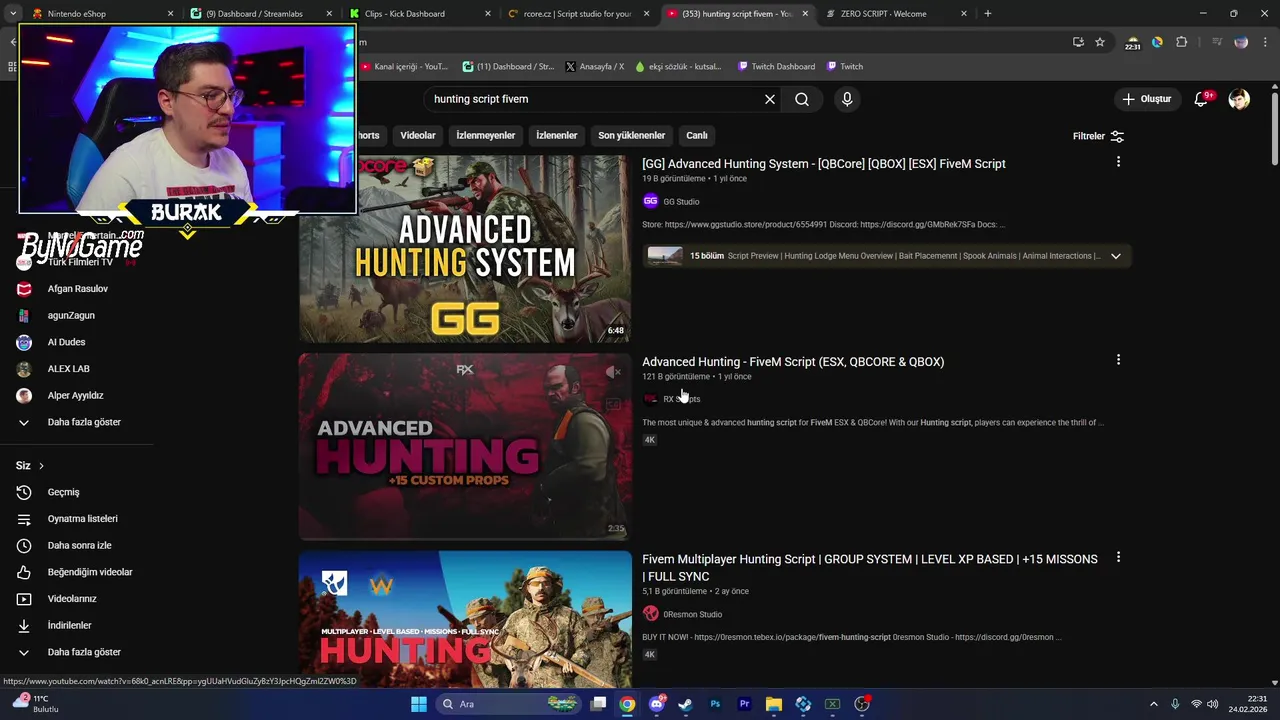Open the Filtreler filter options
This screenshot has height=720, width=1280.
pos(1098,136)
